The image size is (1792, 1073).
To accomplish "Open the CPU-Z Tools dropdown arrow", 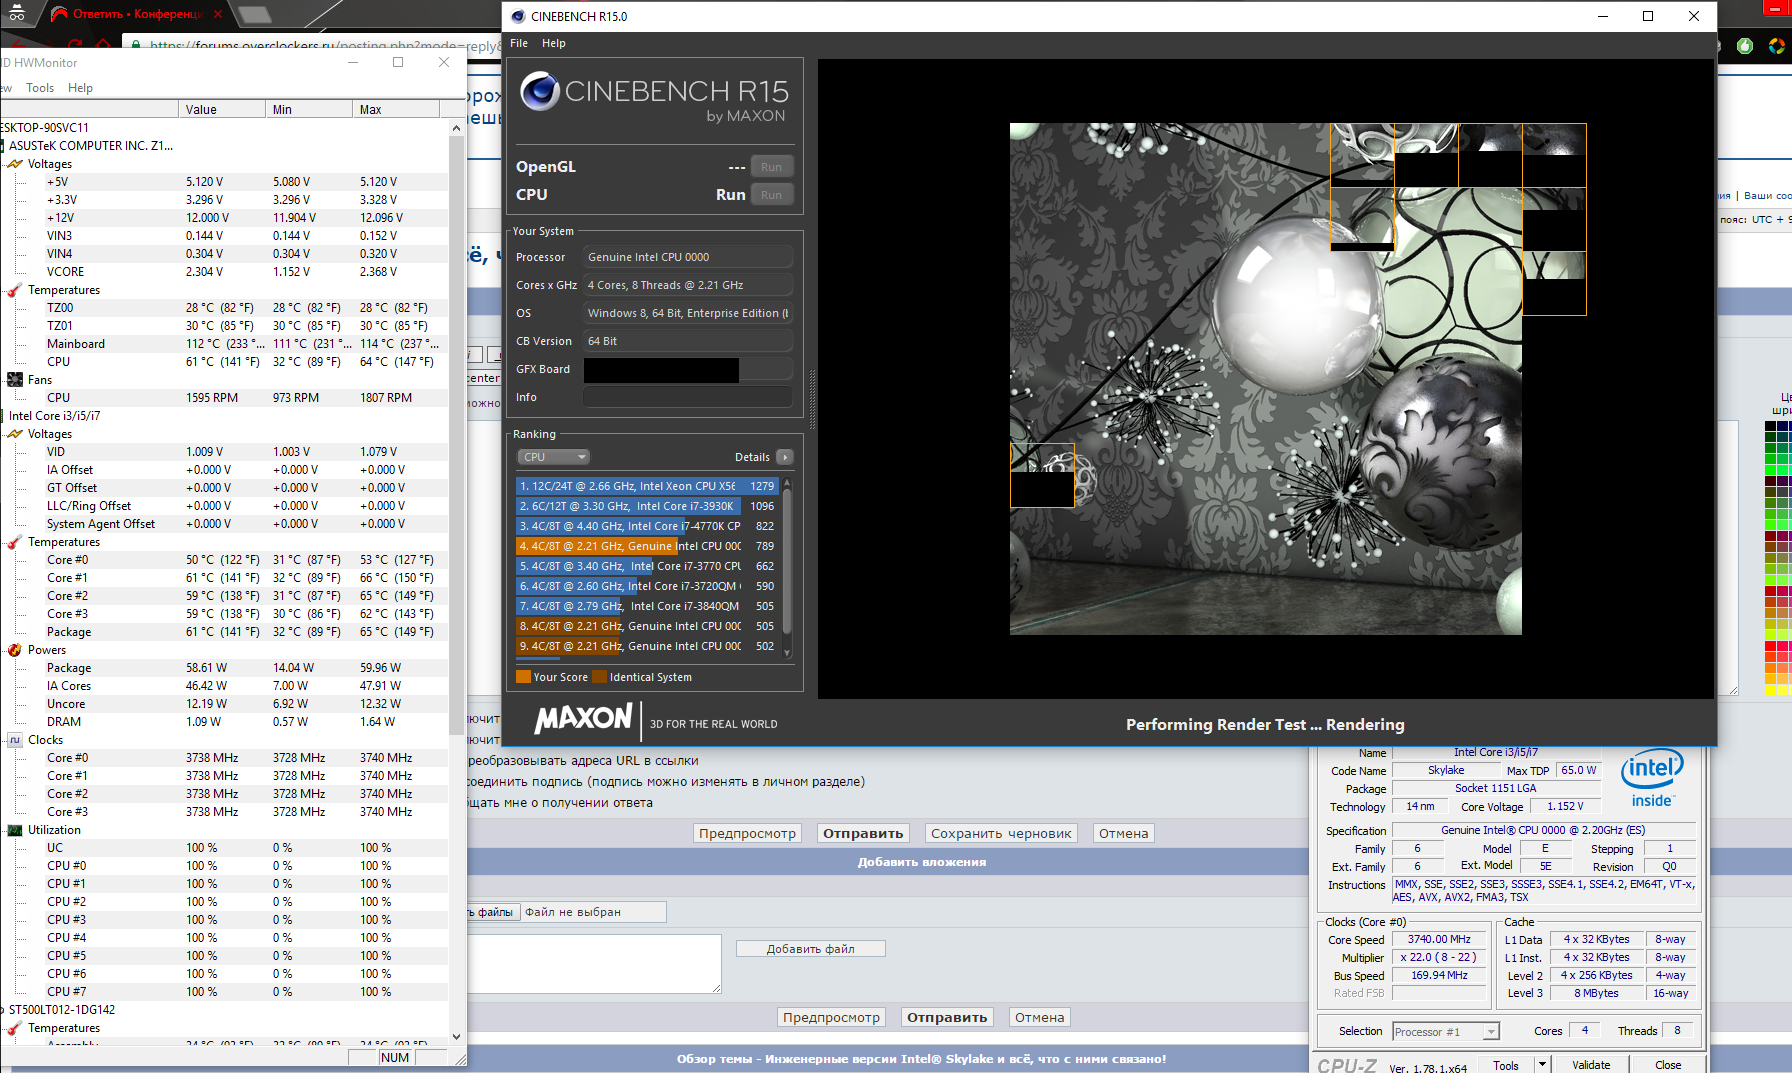I will point(1542,1065).
